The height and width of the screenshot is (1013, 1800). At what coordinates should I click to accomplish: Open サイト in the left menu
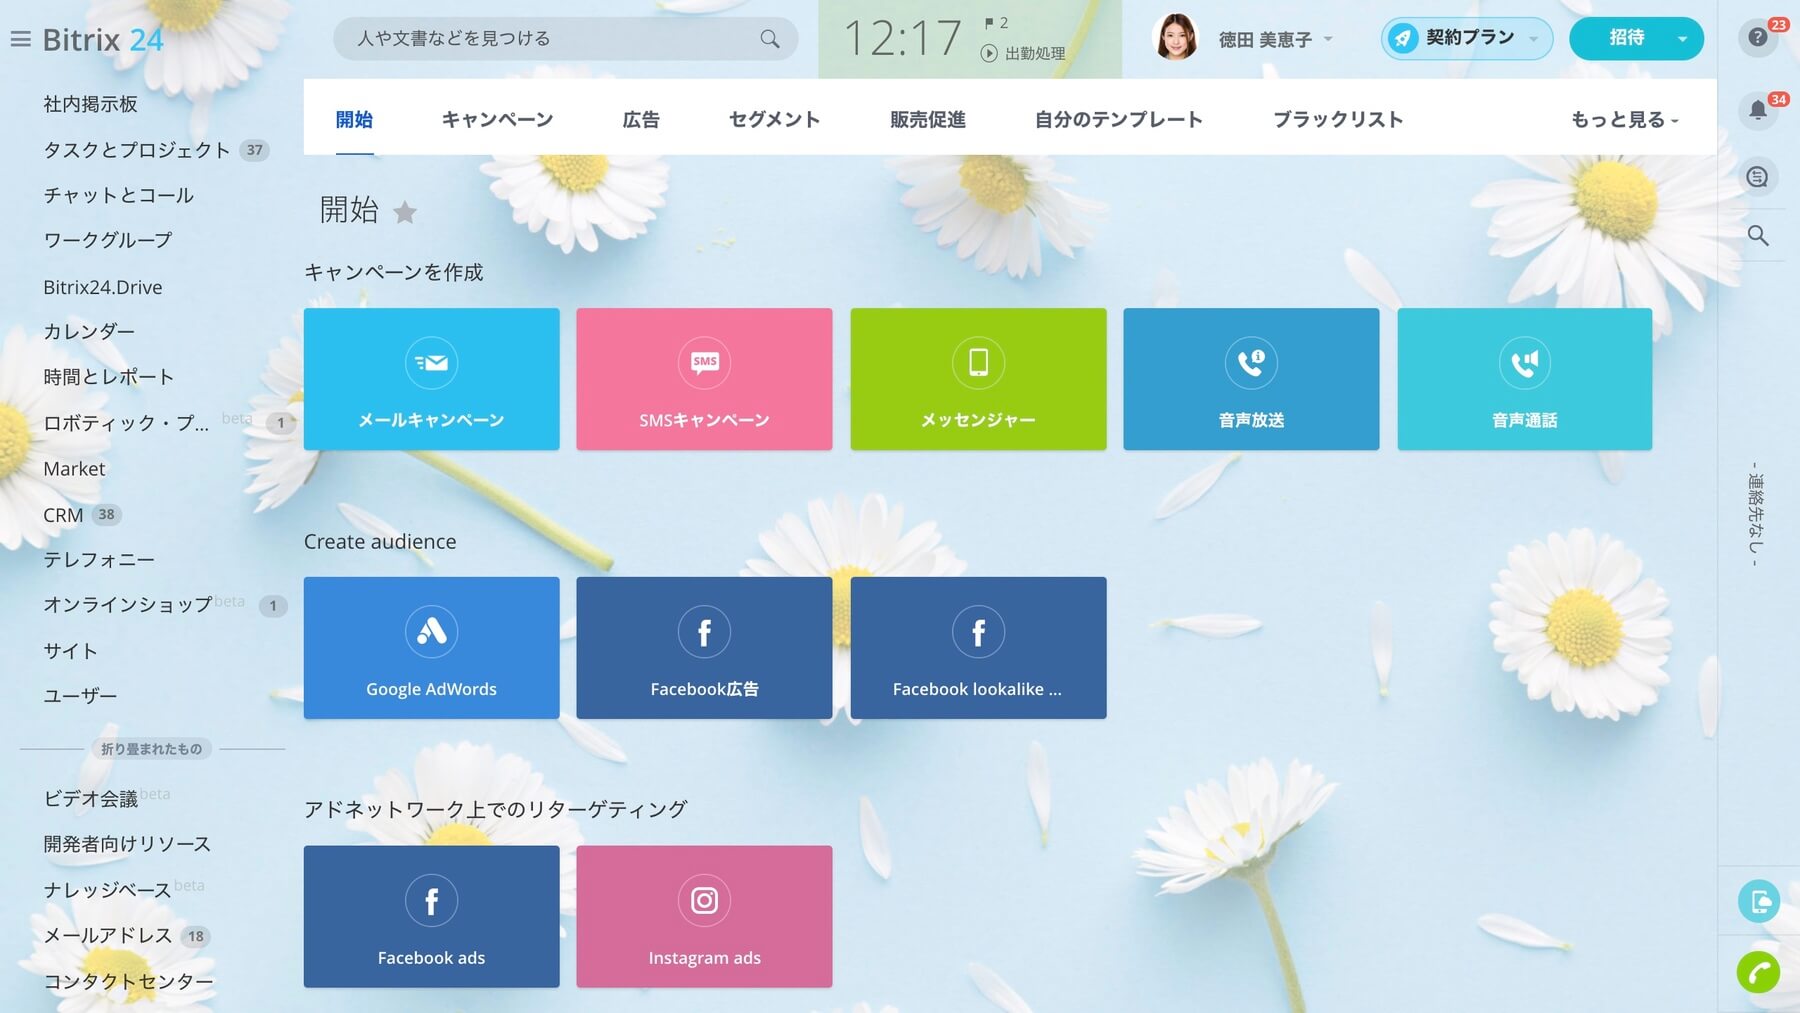[x=70, y=651]
